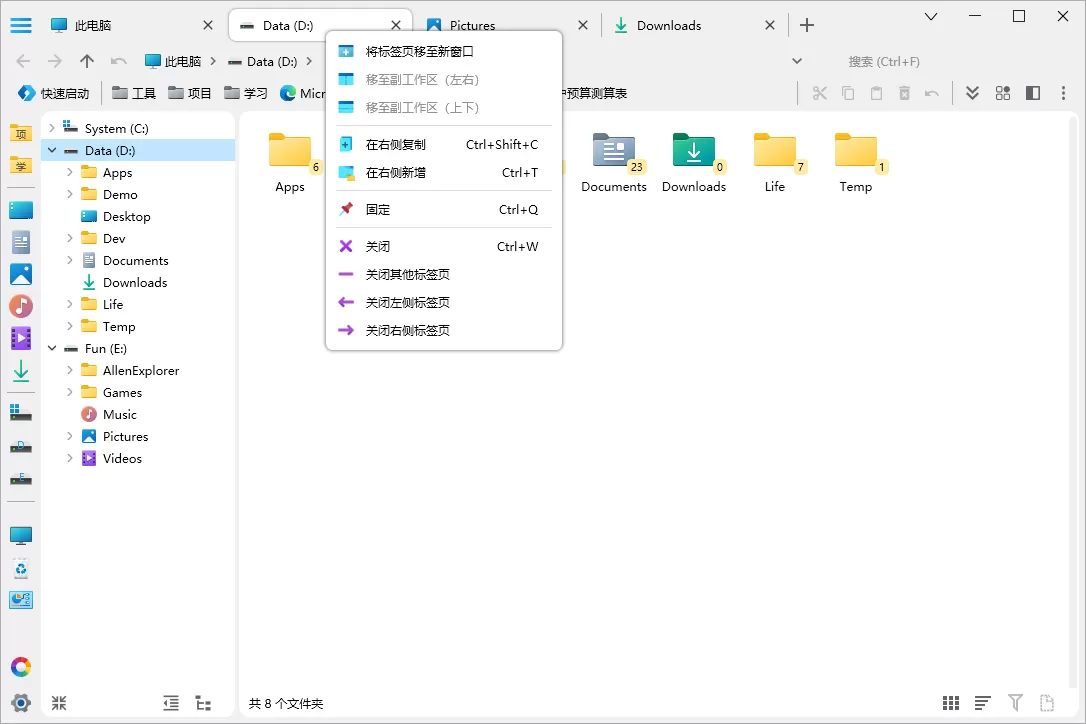This screenshot has width=1086, height=724.
Task: Toggle the sort order icon near bottom right
Action: point(982,703)
